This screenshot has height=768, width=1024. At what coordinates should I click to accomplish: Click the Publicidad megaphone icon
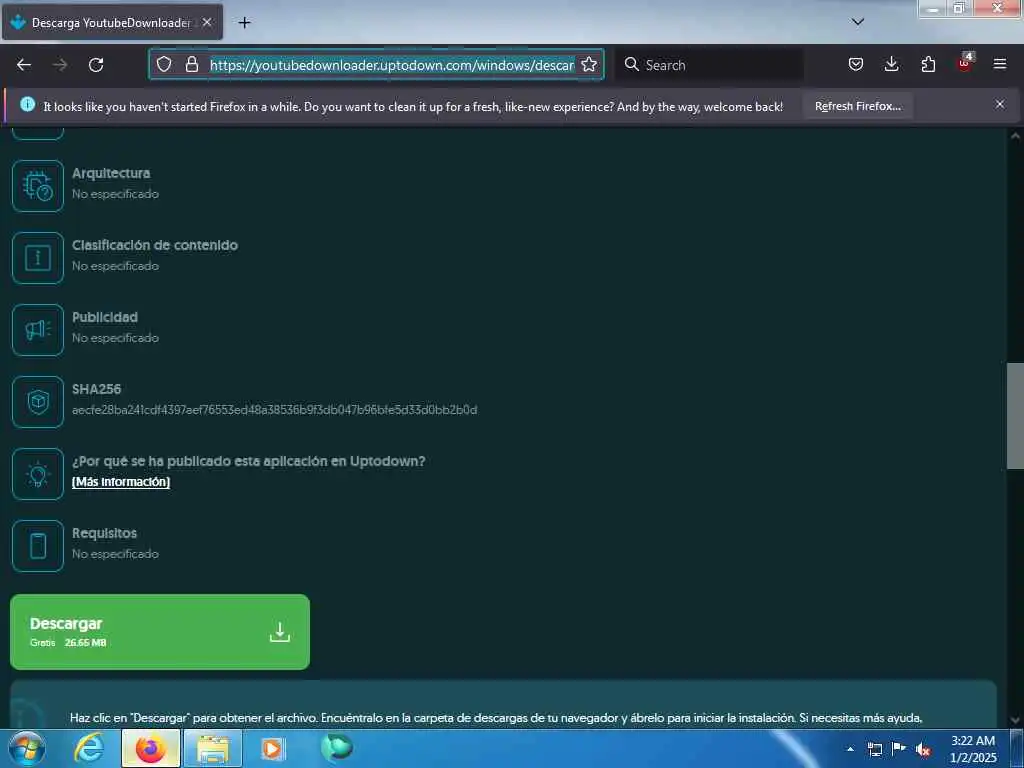click(x=38, y=330)
